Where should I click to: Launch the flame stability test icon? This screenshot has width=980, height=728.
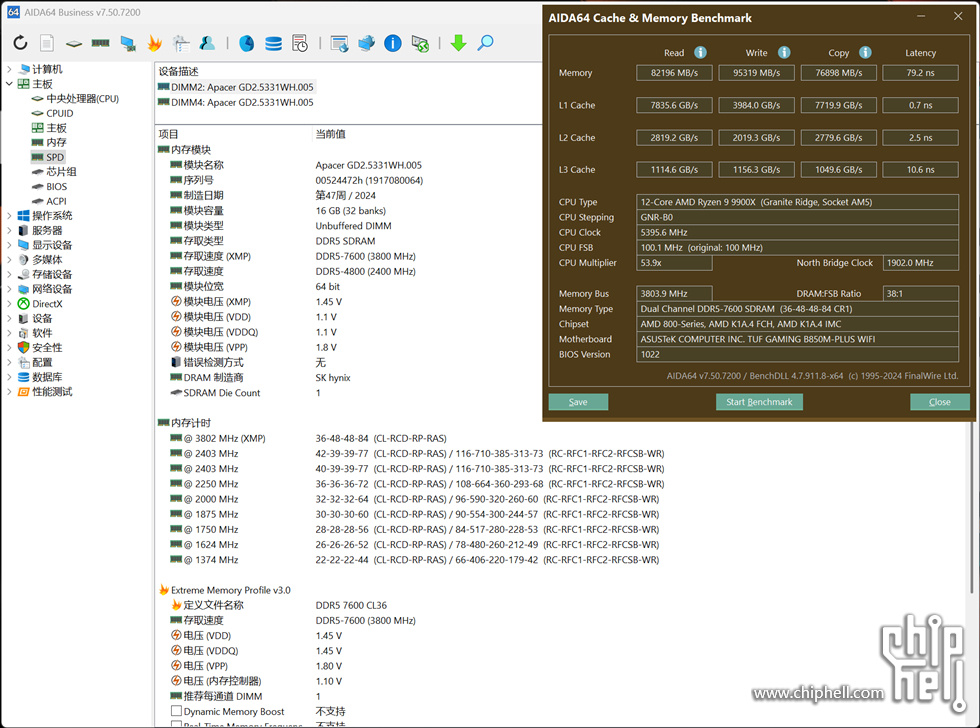click(x=154, y=43)
